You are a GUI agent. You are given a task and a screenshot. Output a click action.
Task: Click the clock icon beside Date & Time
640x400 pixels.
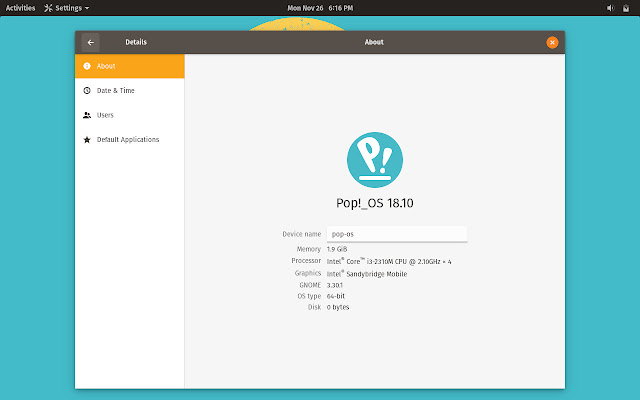[87, 91]
